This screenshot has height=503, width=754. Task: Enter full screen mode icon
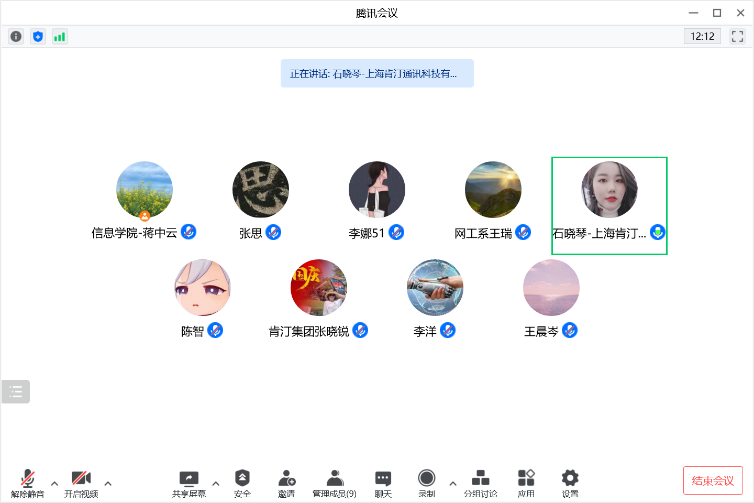[737, 36]
